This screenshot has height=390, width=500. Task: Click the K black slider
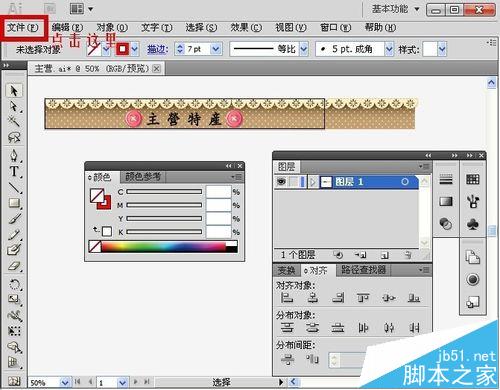pyautogui.click(x=164, y=232)
